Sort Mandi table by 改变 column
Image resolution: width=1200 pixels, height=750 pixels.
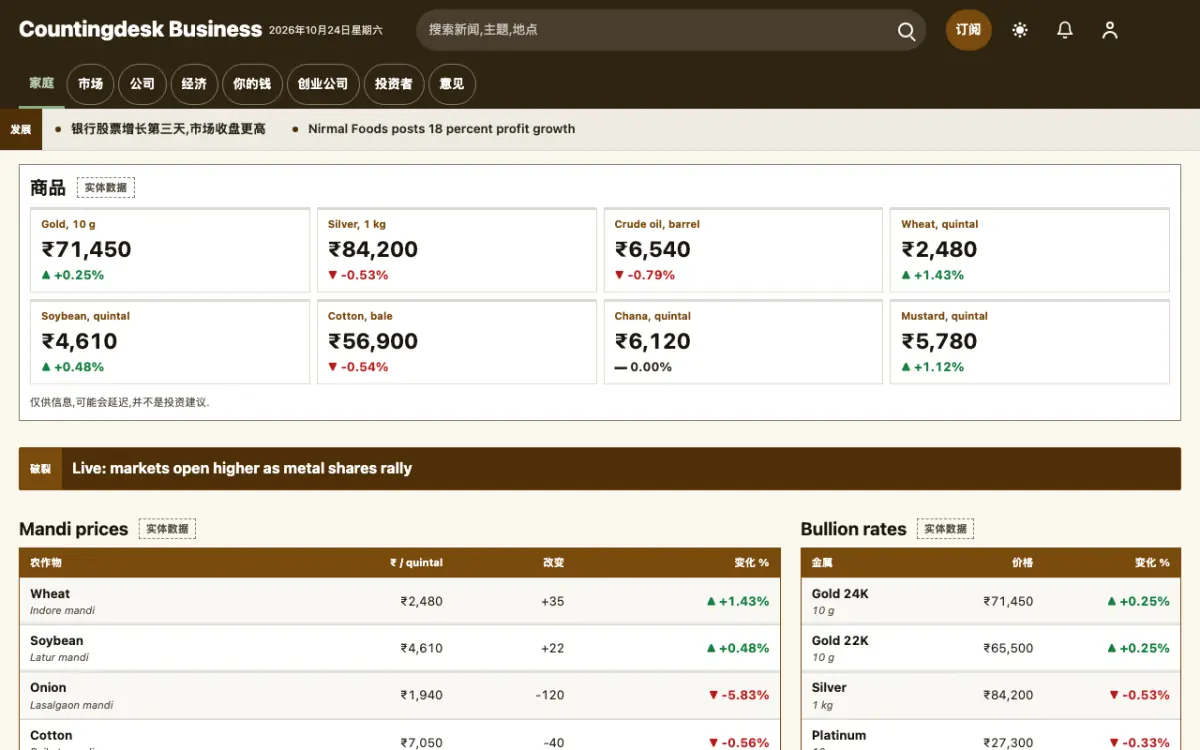coord(553,563)
